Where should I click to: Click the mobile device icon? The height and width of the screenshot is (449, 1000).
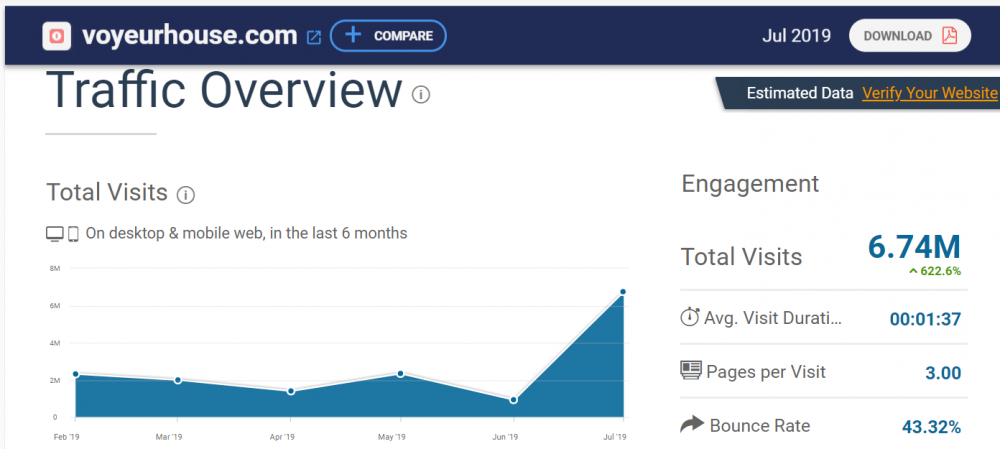point(73,234)
